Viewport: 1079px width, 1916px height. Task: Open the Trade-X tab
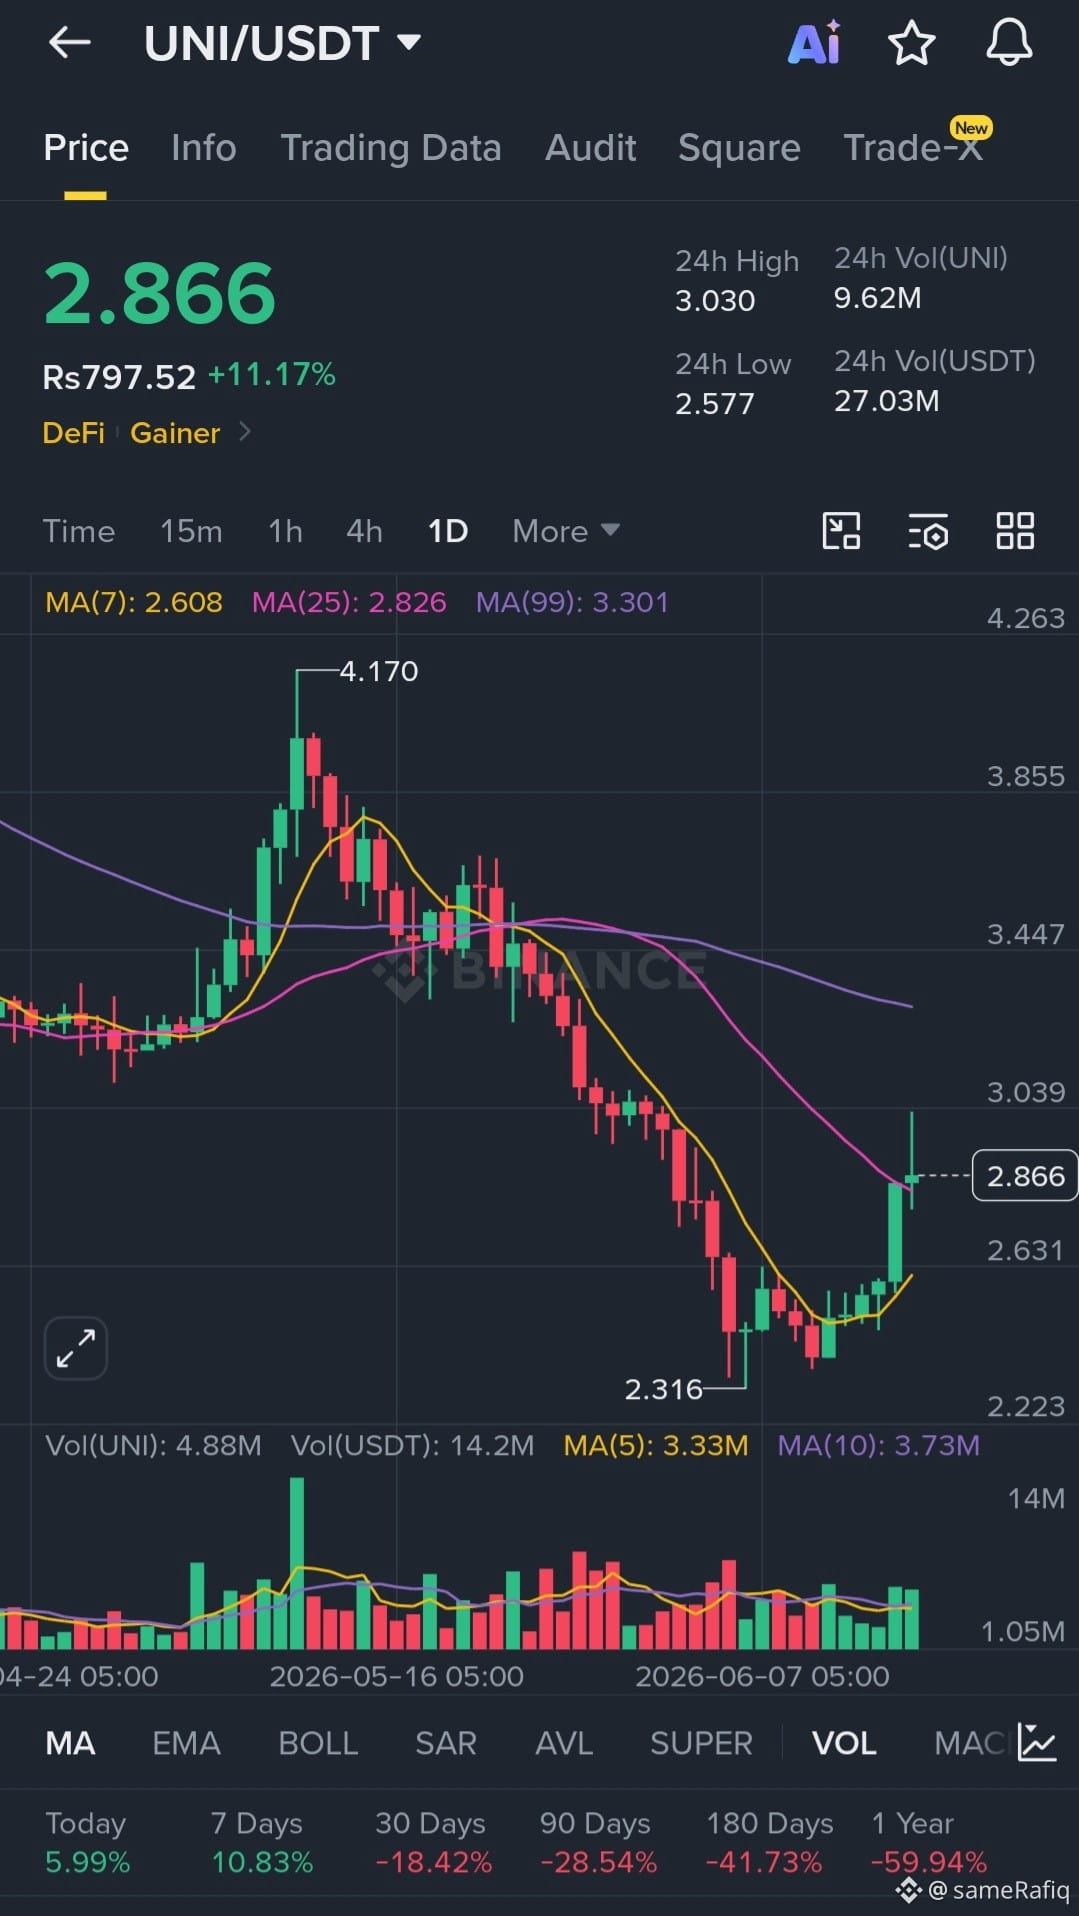tap(913, 148)
